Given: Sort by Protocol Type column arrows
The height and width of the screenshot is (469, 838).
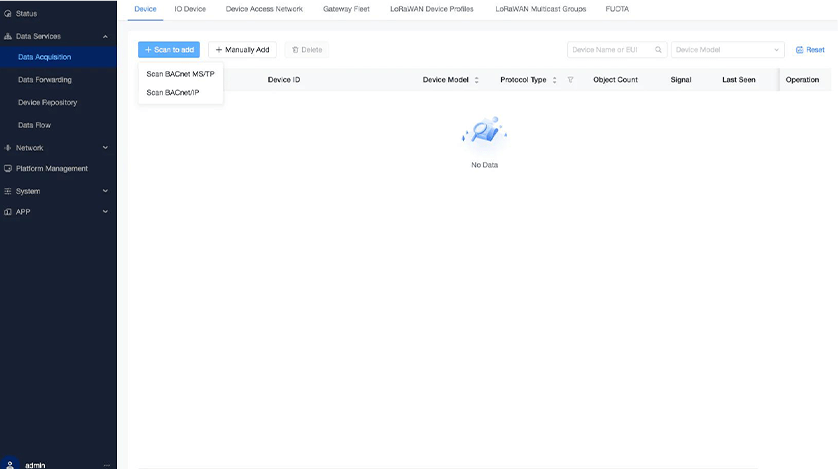Looking at the screenshot, I should (554, 80).
